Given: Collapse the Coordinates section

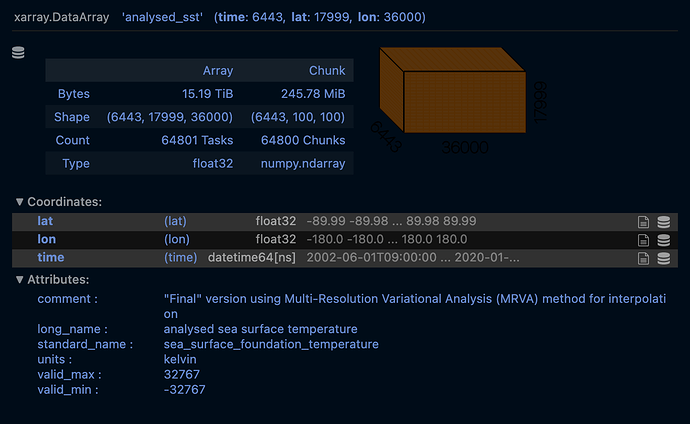Looking at the screenshot, I should pos(59,201).
